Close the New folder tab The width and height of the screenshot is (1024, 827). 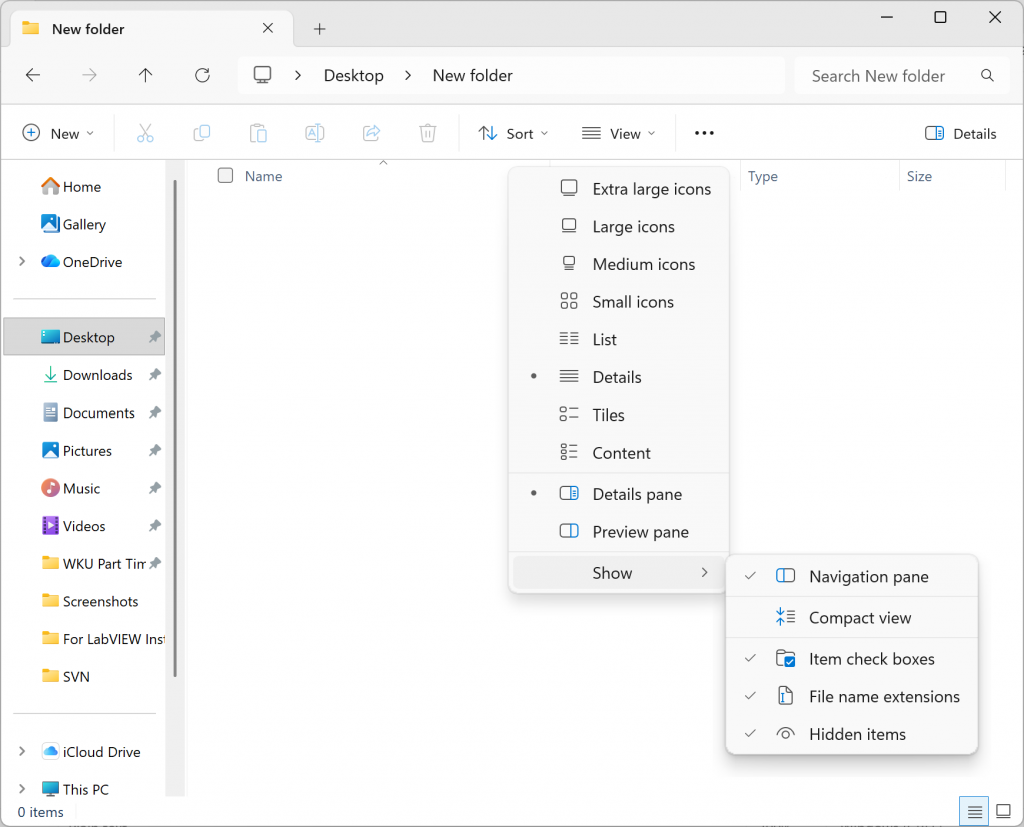(268, 28)
